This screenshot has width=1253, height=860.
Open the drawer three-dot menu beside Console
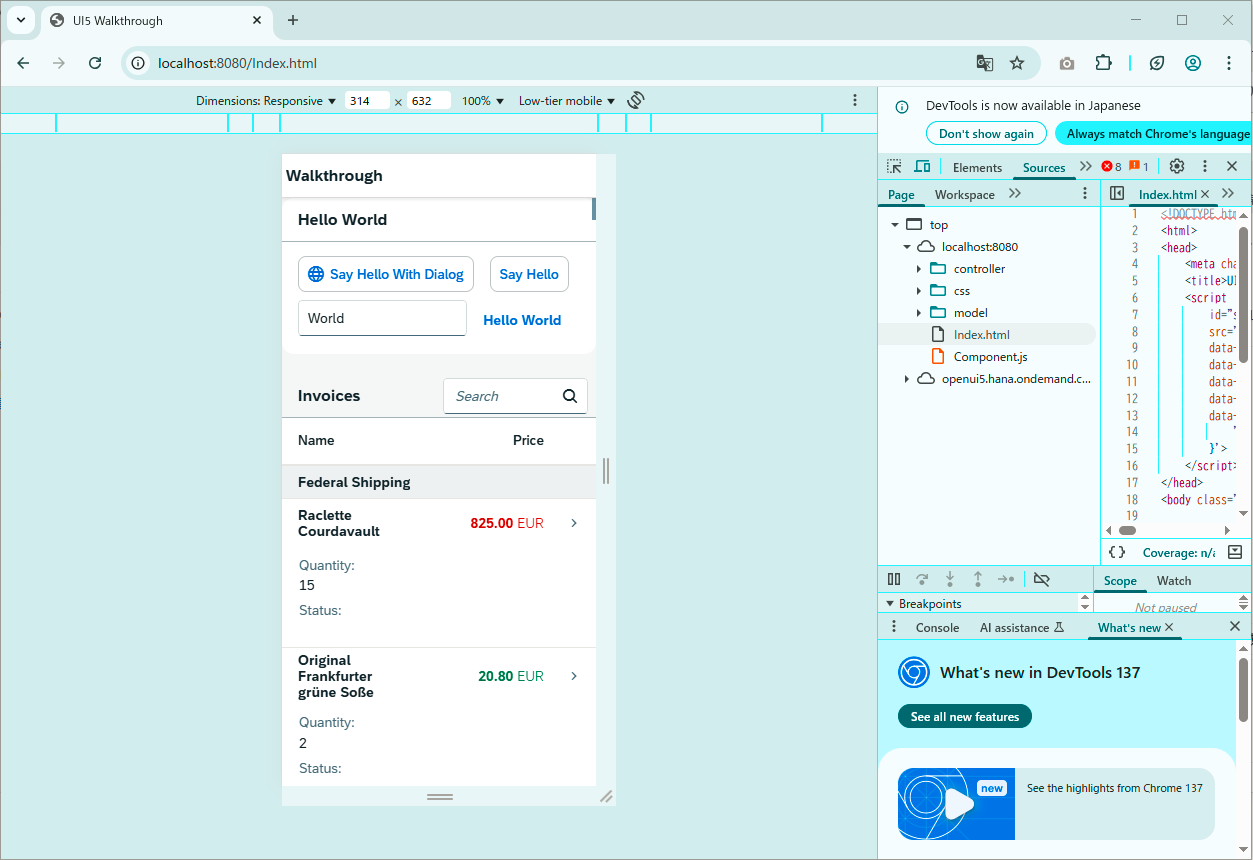pos(894,627)
